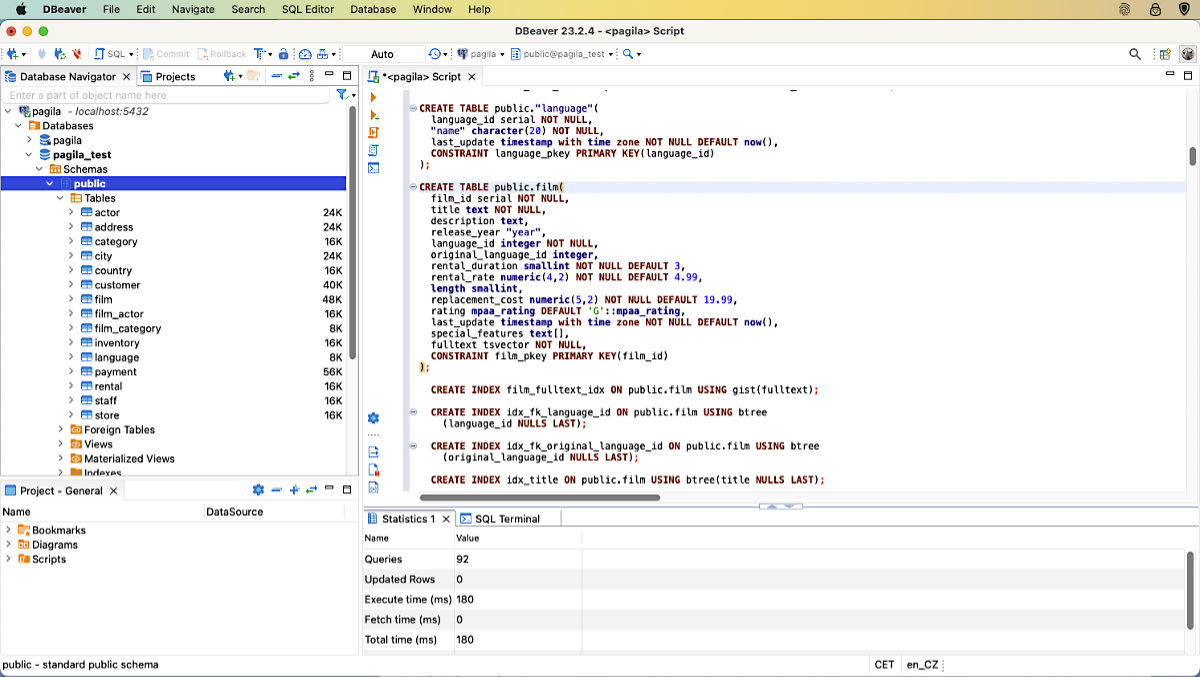The height and width of the screenshot is (677, 1200).
Task: Click the DBeaver perspective icon at top right
Action: (x=1187, y=54)
